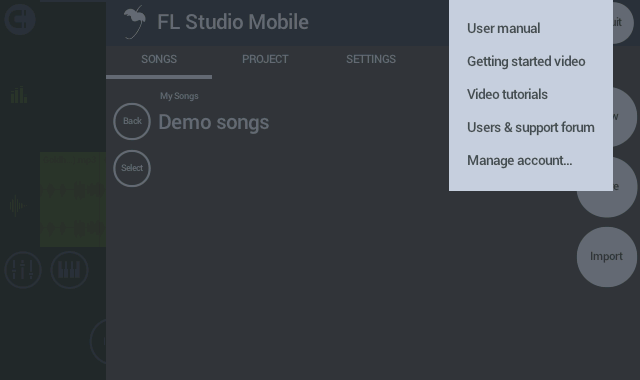The height and width of the screenshot is (380, 640).
Task: Click the Demo songs folder title
Action: 213,122
